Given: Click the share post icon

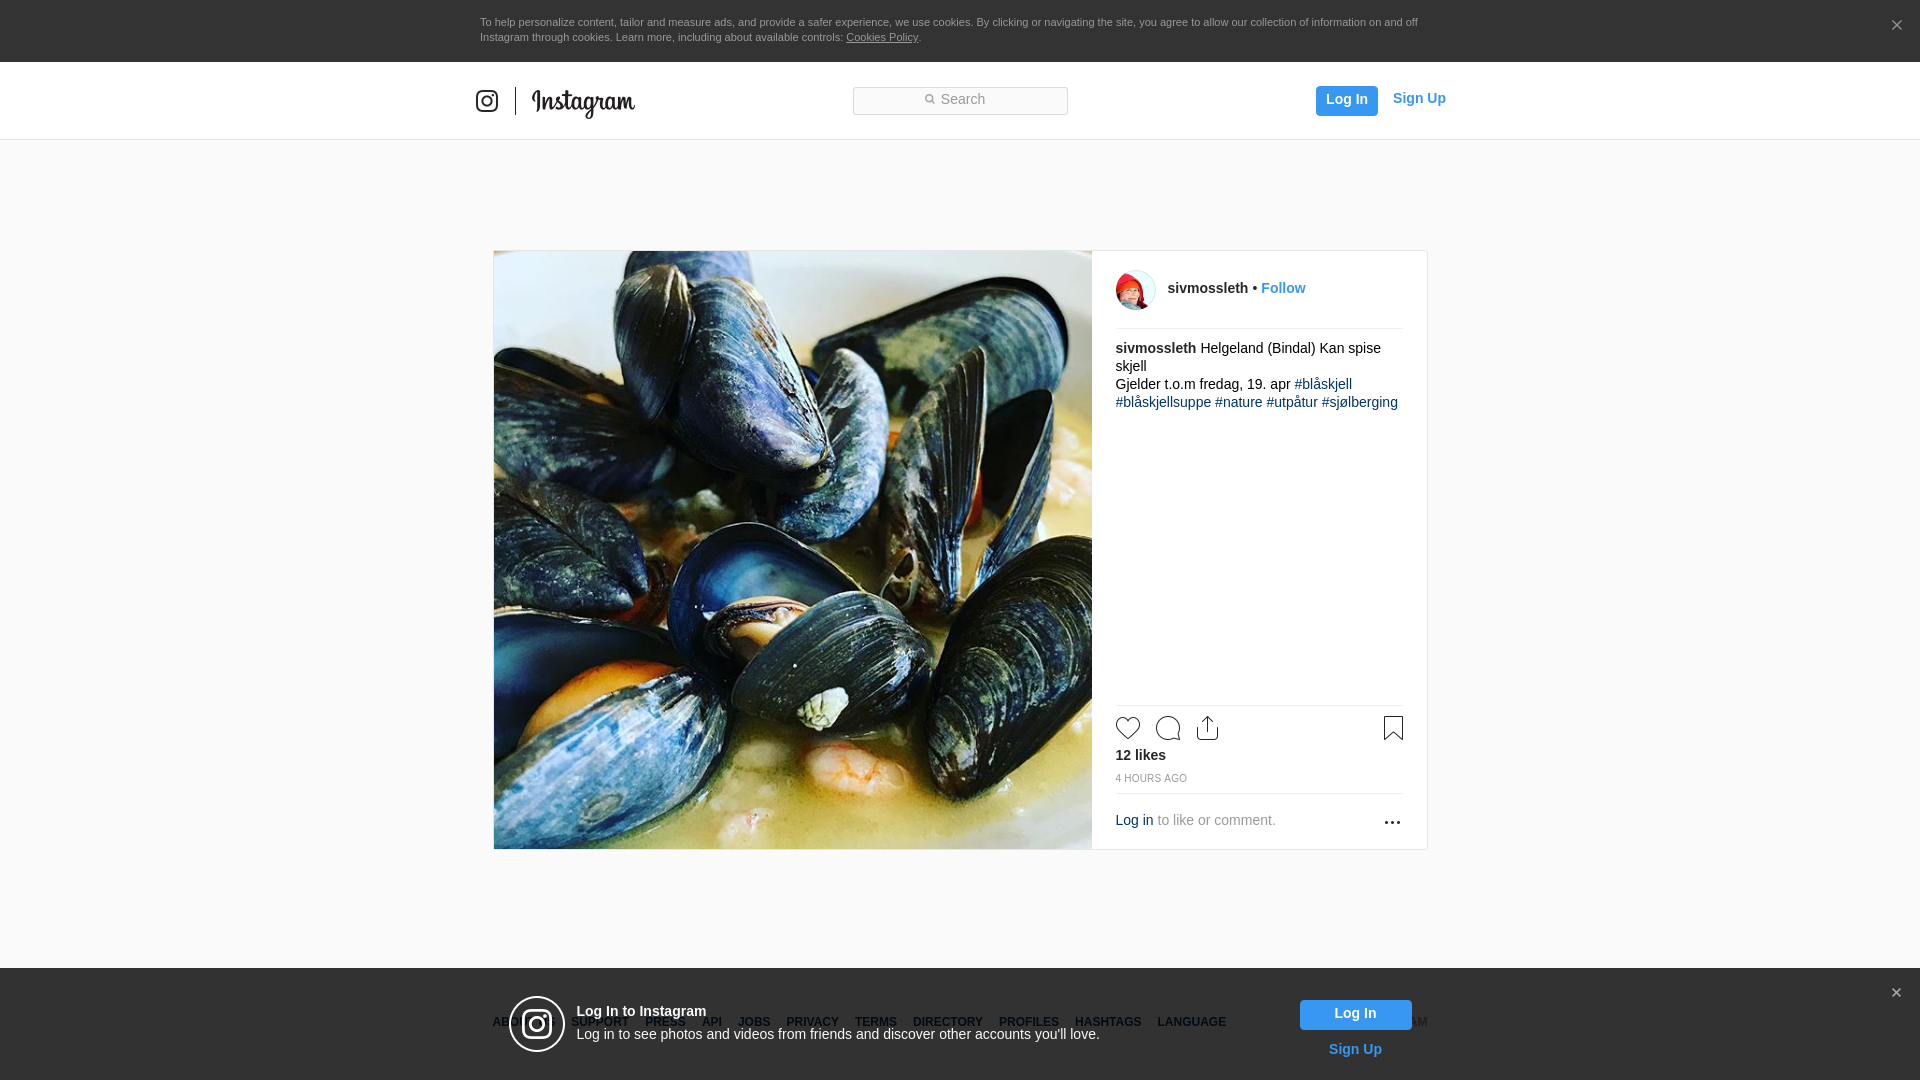Looking at the screenshot, I should [1207, 728].
